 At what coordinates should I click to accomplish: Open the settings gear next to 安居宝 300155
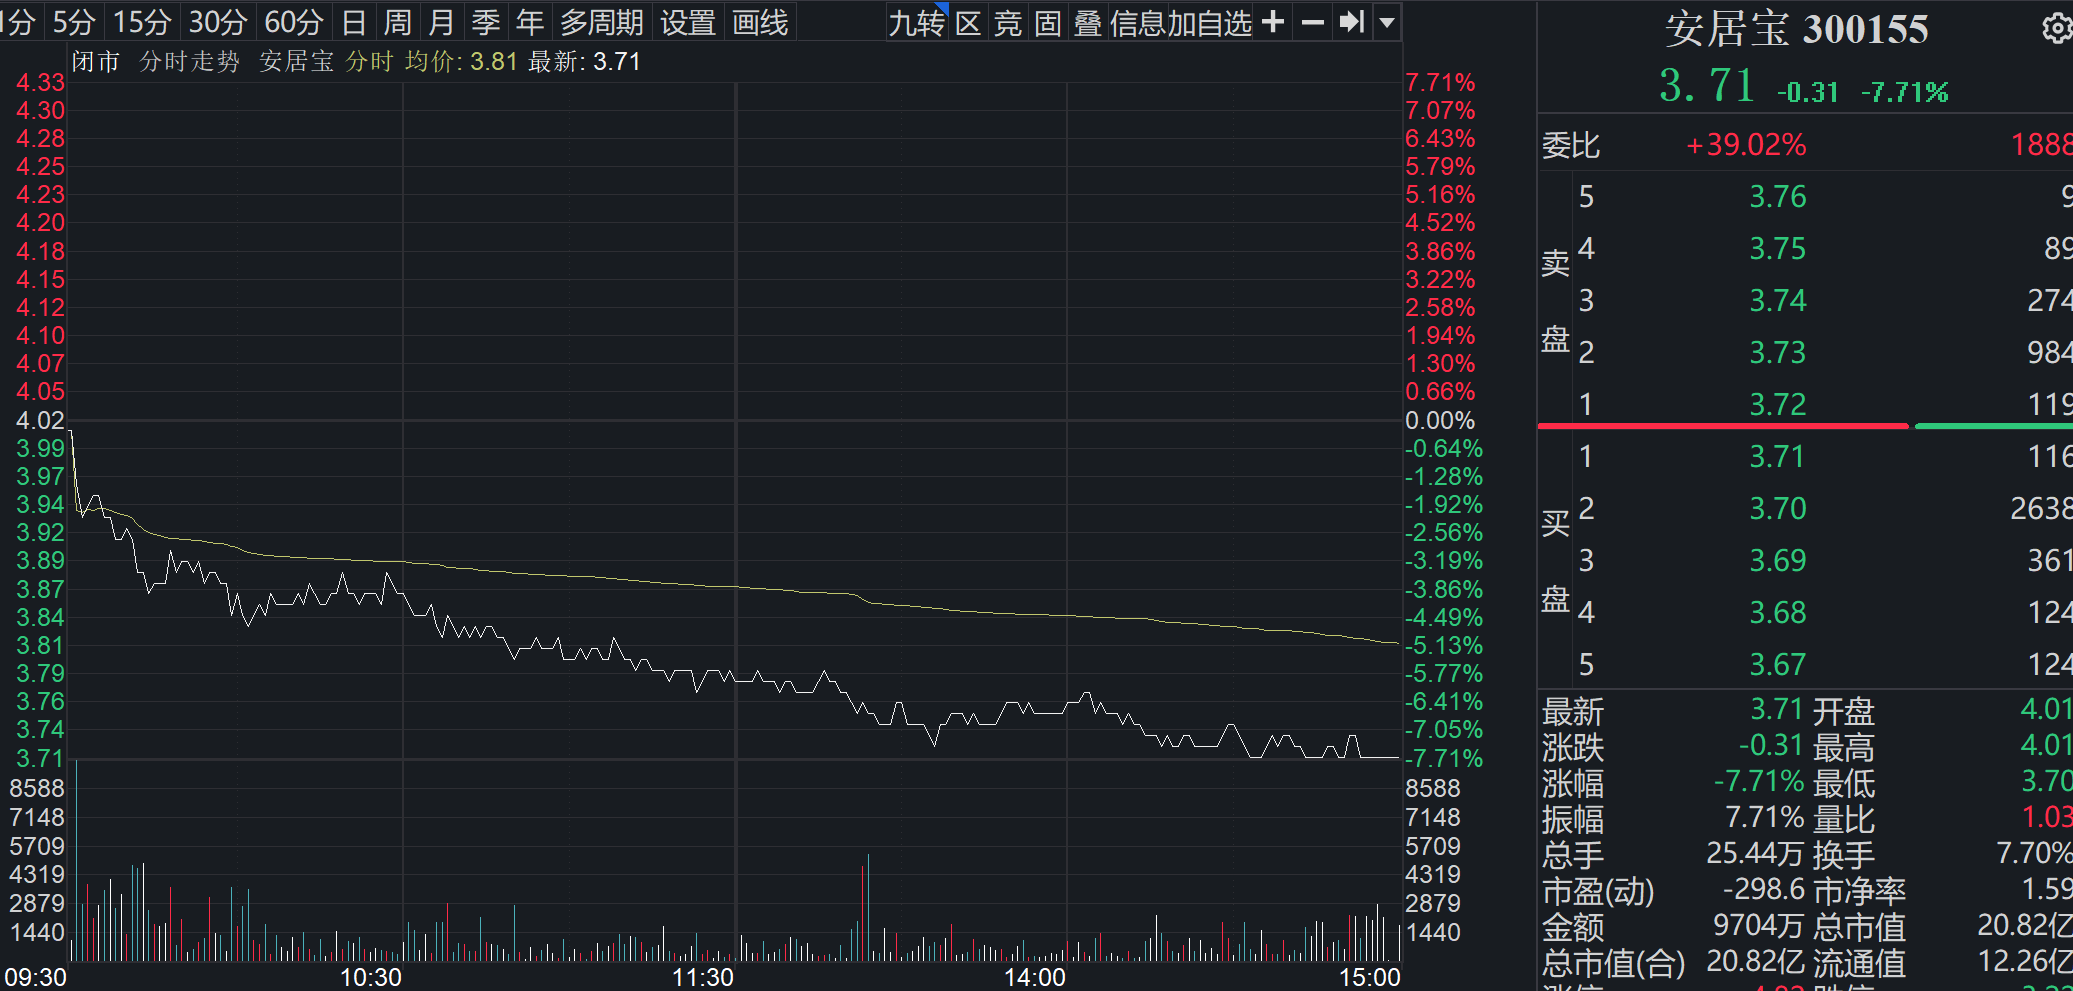[x=2056, y=28]
